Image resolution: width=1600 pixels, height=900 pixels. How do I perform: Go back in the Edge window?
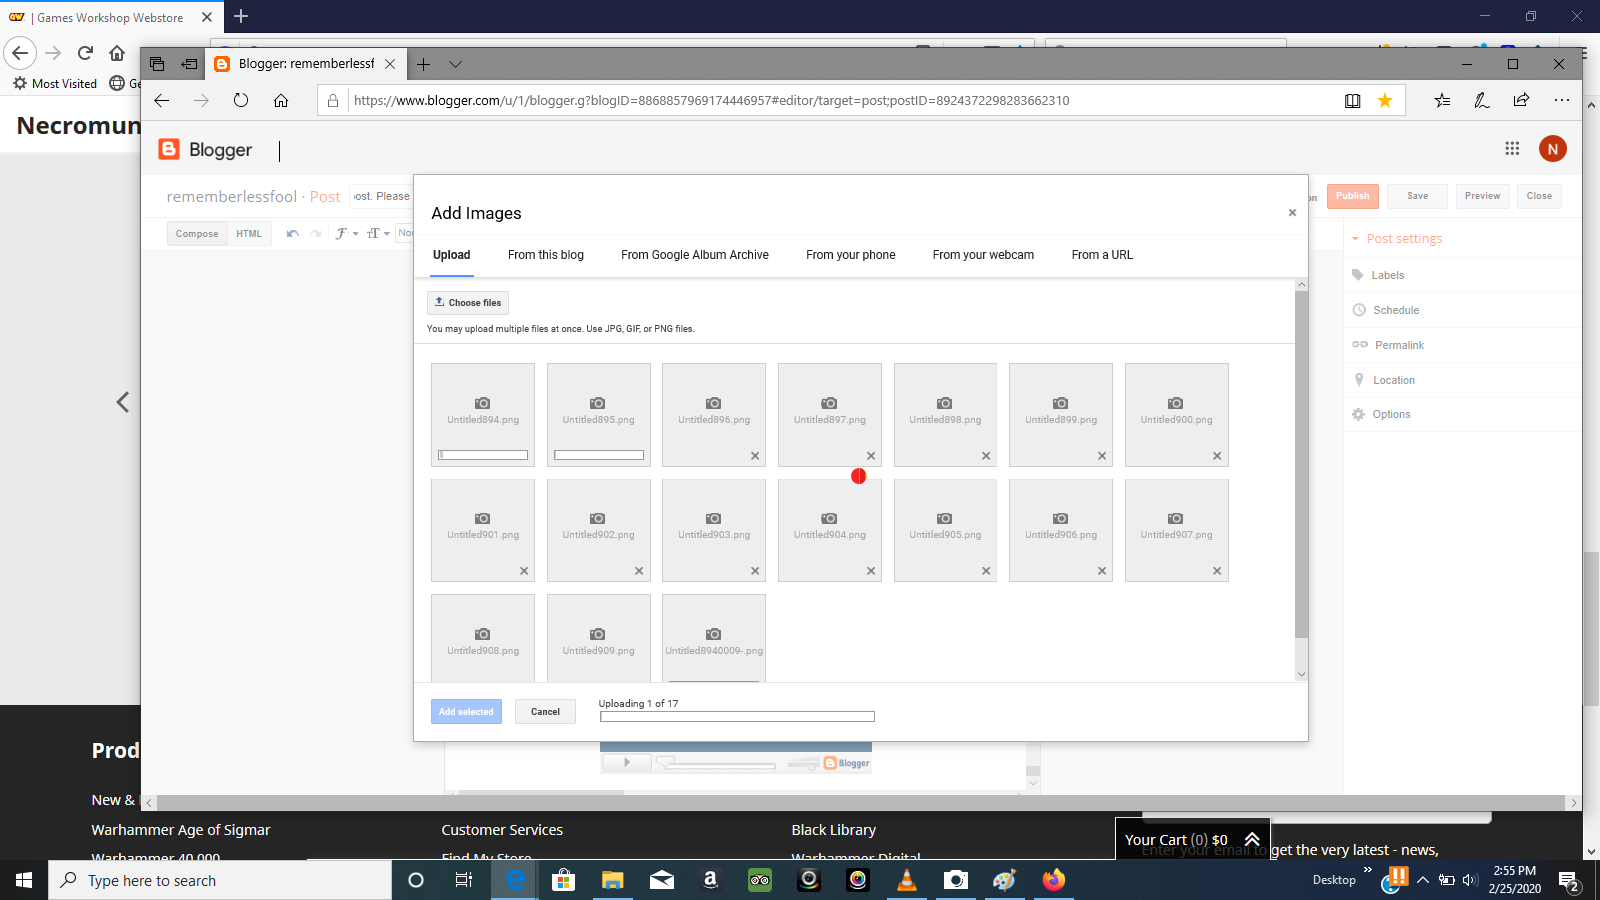(x=161, y=100)
